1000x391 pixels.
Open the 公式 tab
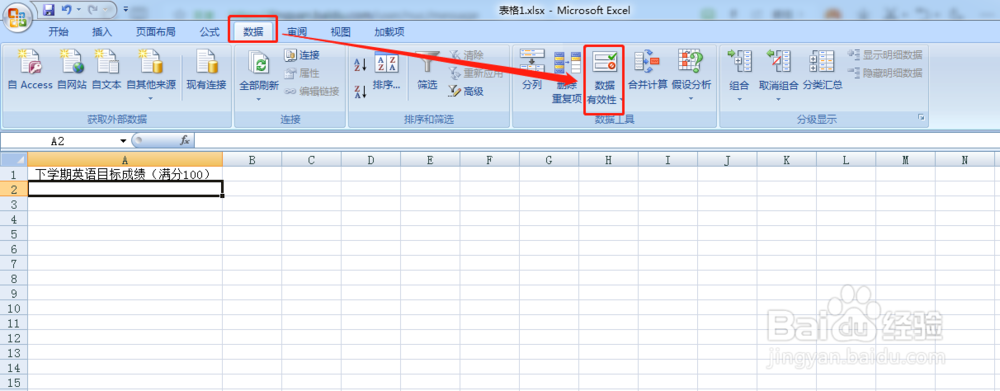(209, 32)
